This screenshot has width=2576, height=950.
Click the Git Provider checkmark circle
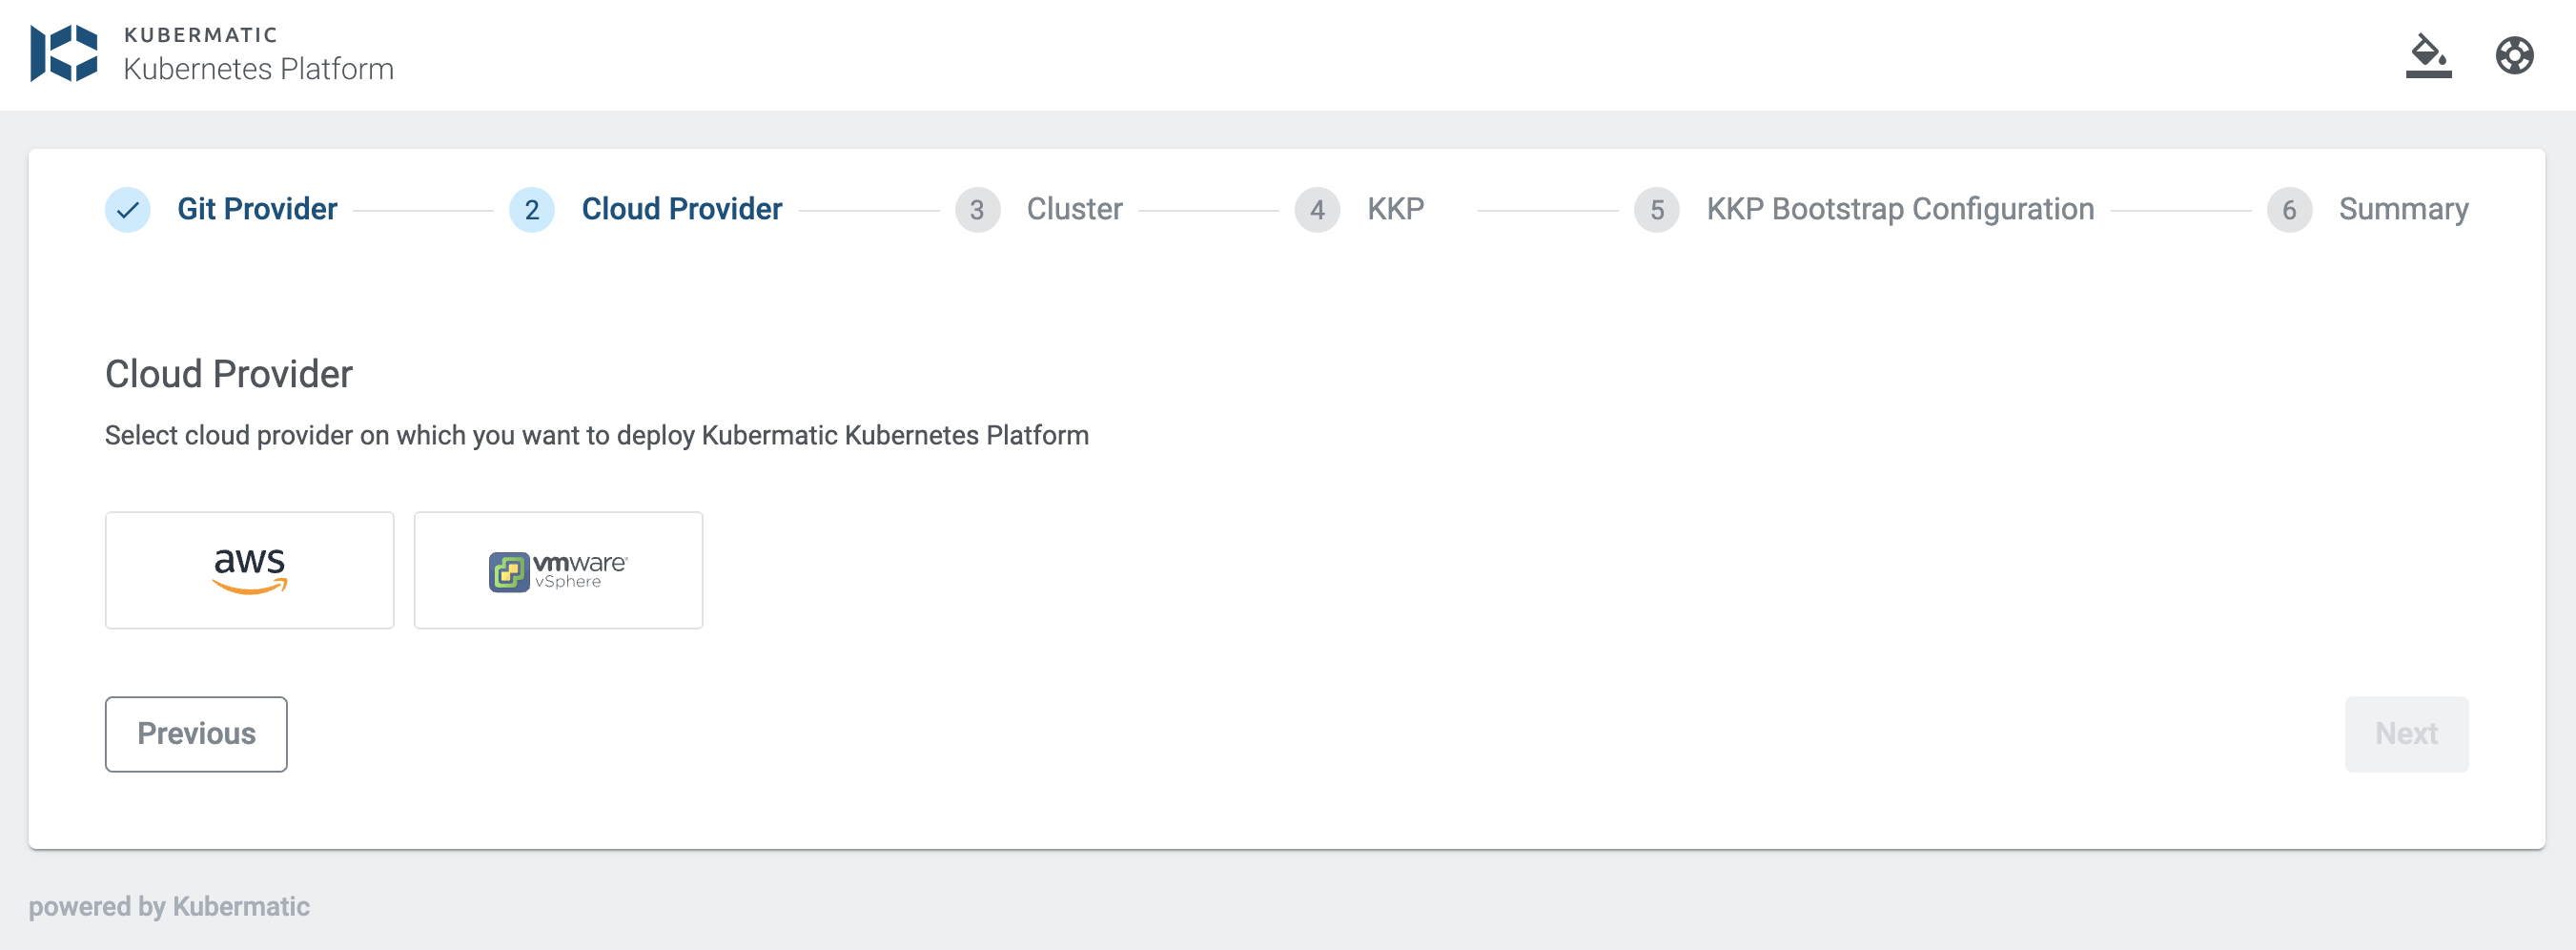(x=128, y=210)
